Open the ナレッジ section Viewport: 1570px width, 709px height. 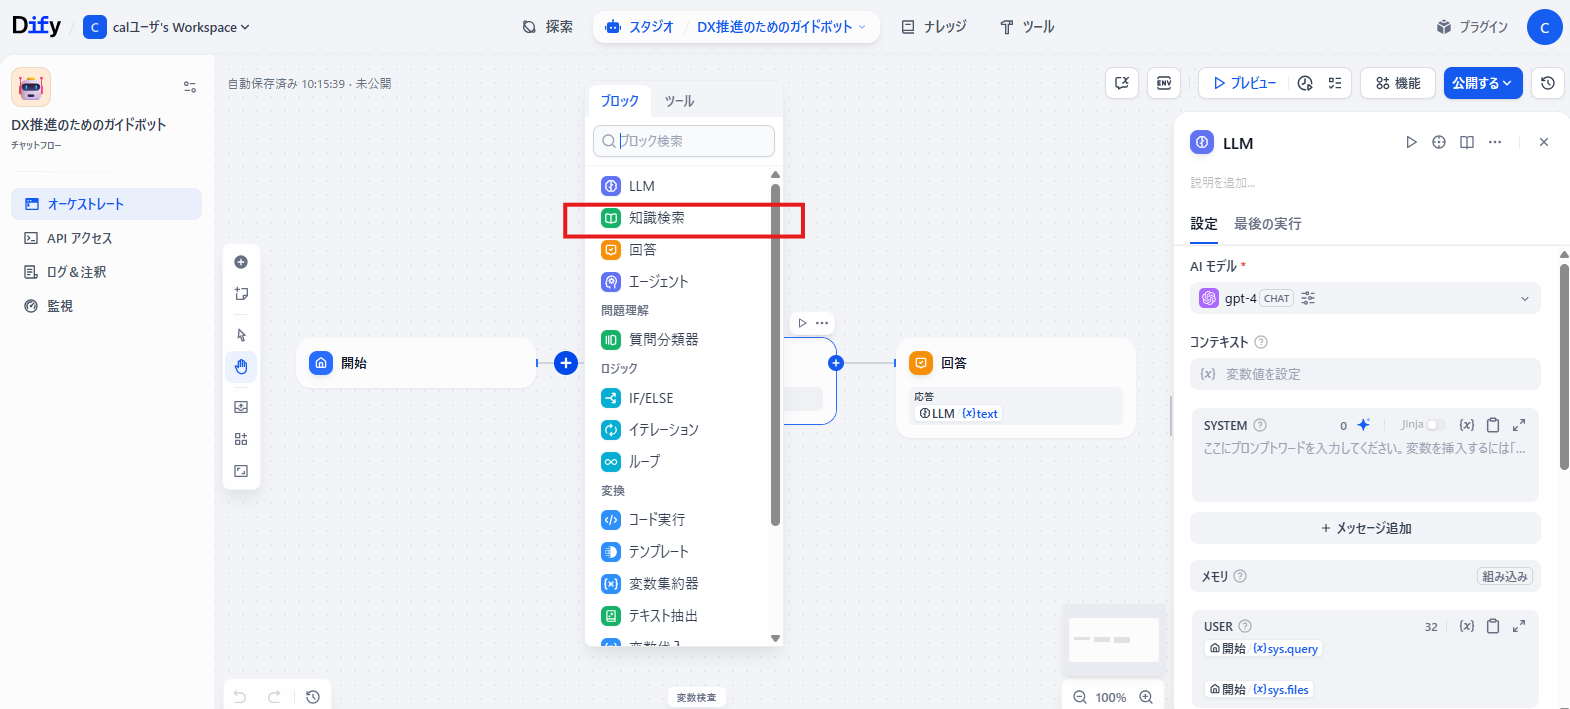tap(934, 27)
